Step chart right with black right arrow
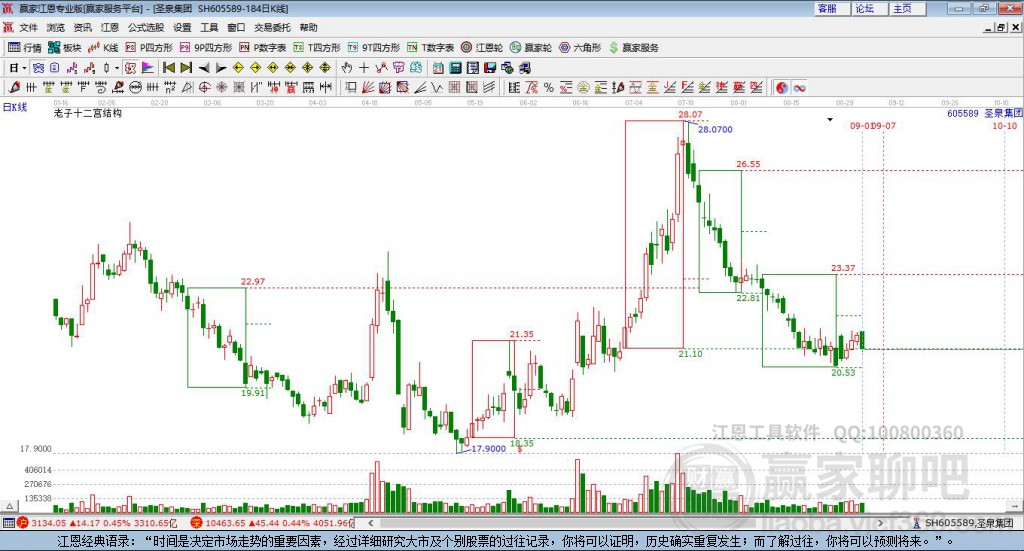The image size is (1024, 551). (x=221, y=68)
